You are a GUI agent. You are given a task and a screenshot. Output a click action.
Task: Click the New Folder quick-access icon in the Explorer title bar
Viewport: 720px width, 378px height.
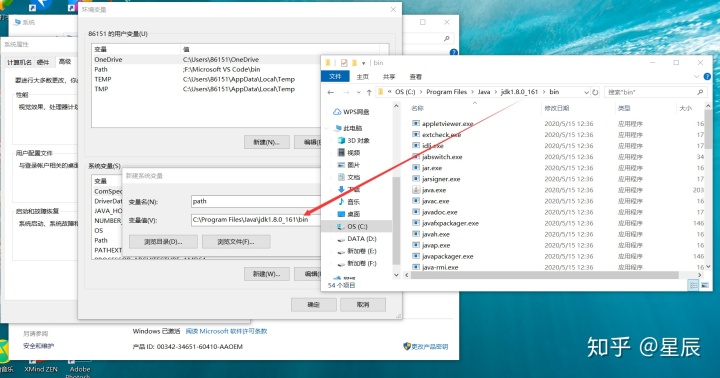(354, 63)
